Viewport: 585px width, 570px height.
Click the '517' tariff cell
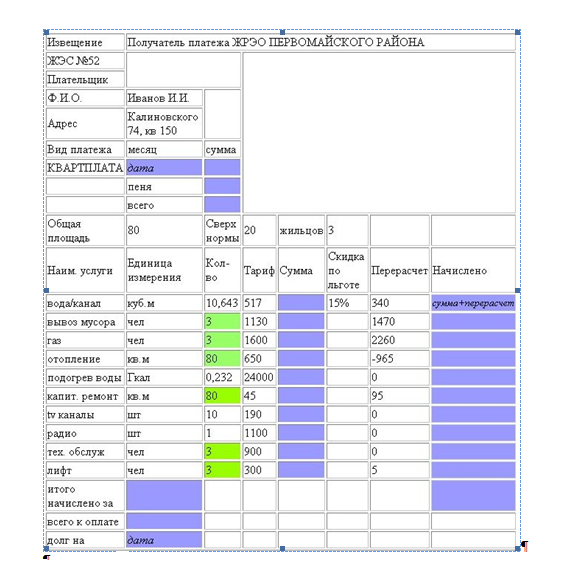click(259, 303)
